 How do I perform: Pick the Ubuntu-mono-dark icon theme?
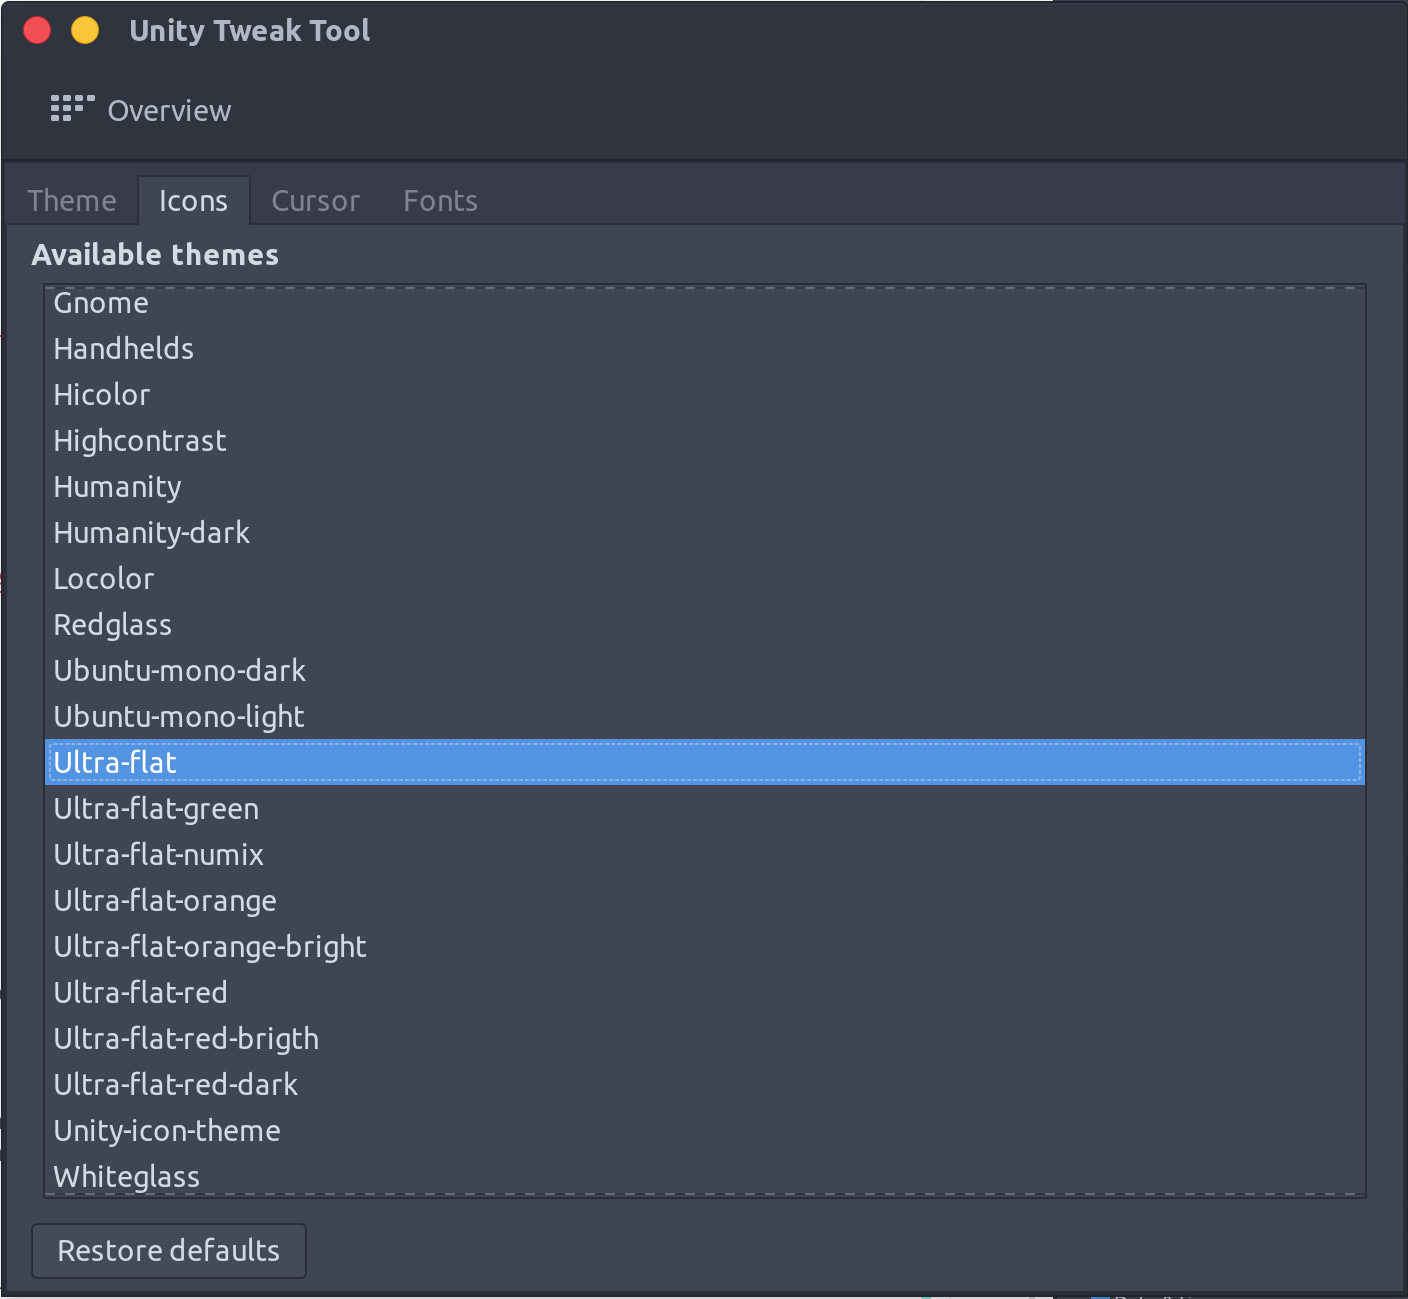point(705,671)
